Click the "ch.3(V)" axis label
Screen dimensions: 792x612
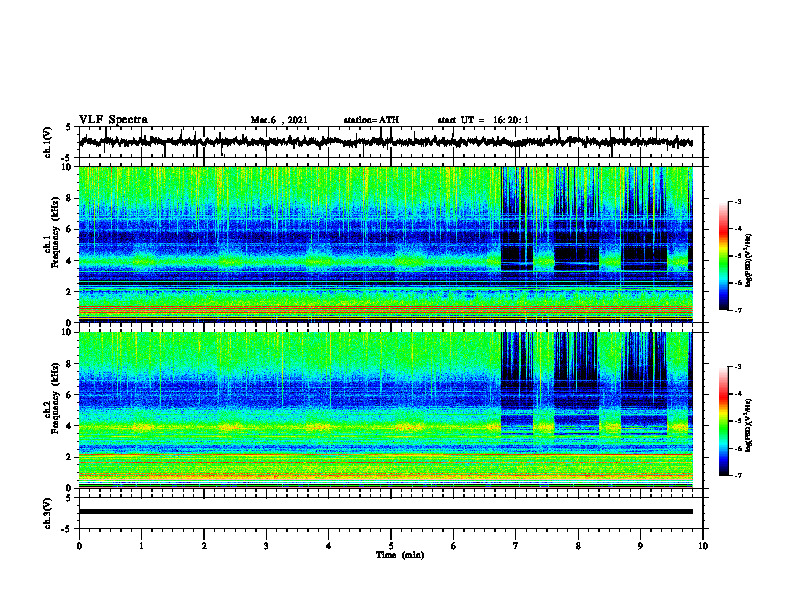(x=48, y=513)
